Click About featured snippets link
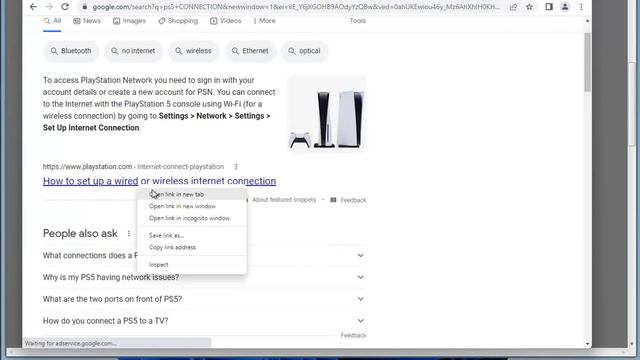Screen dimensions: 640x360 tap(284, 200)
